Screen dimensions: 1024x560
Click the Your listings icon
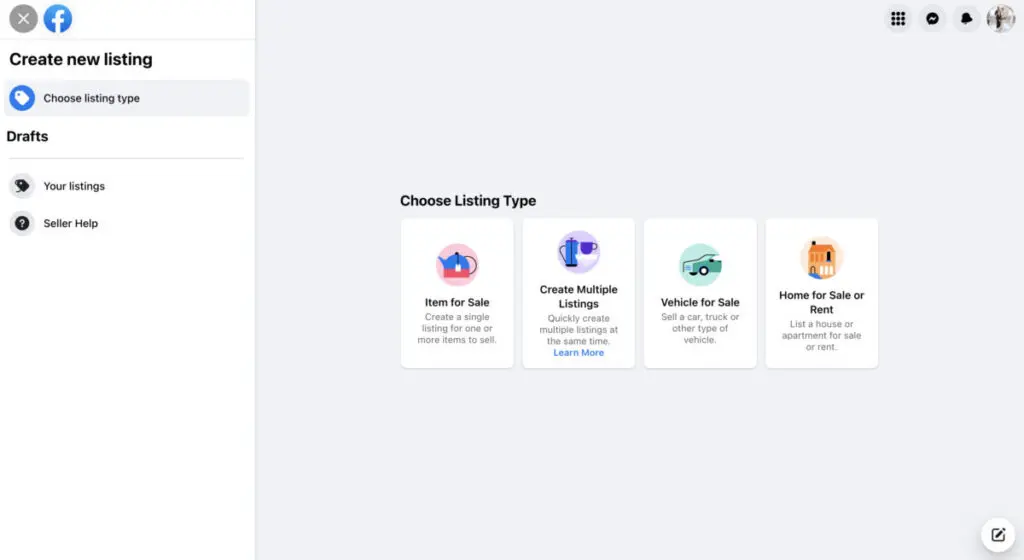click(x=22, y=186)
